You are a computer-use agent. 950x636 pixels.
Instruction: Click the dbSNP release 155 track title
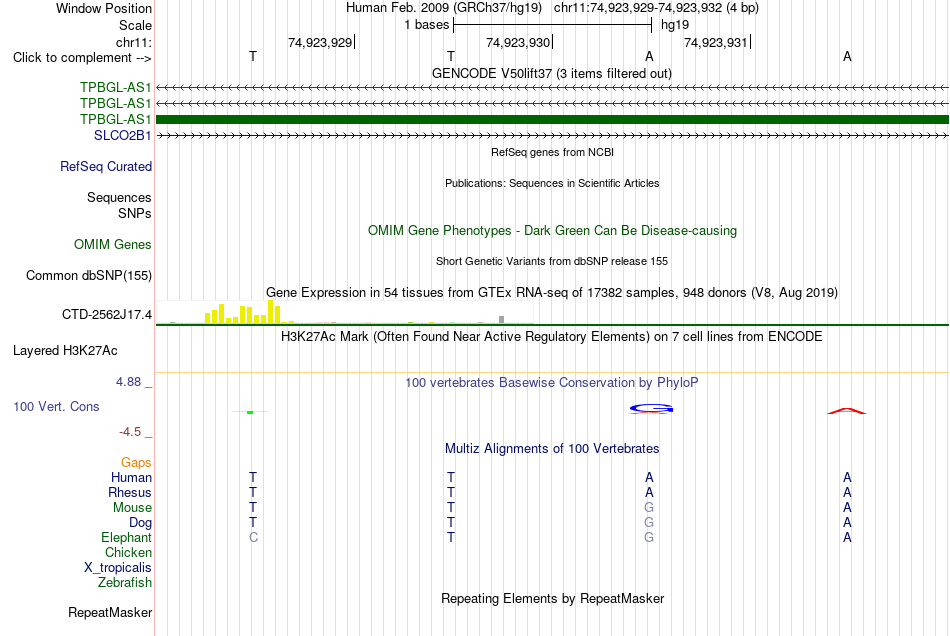tap(552, 261)
